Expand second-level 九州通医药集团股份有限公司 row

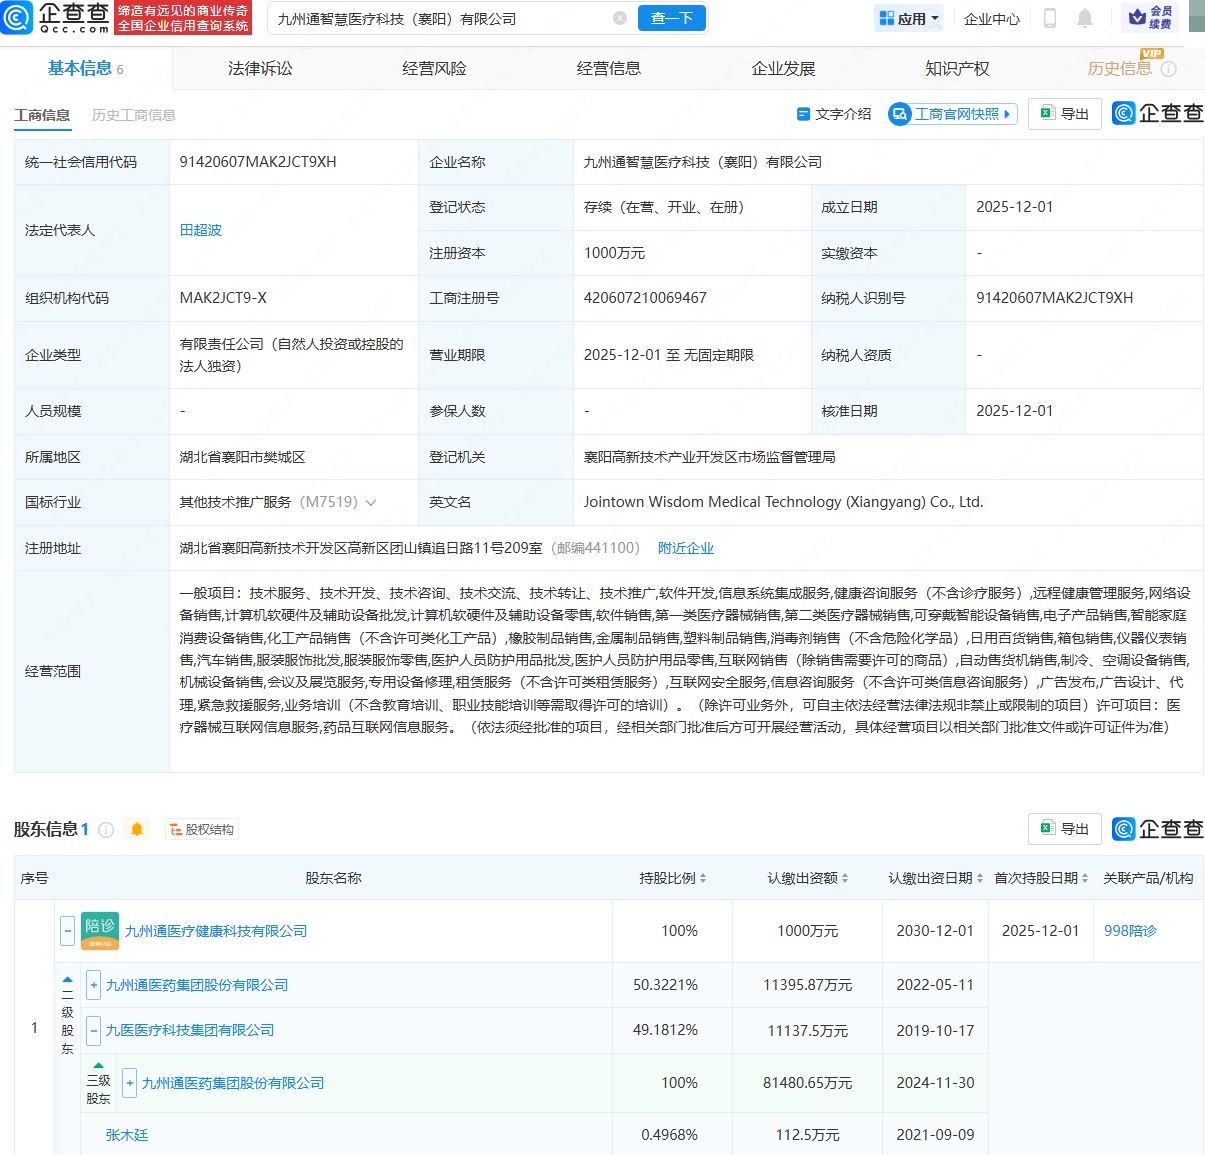93,985
